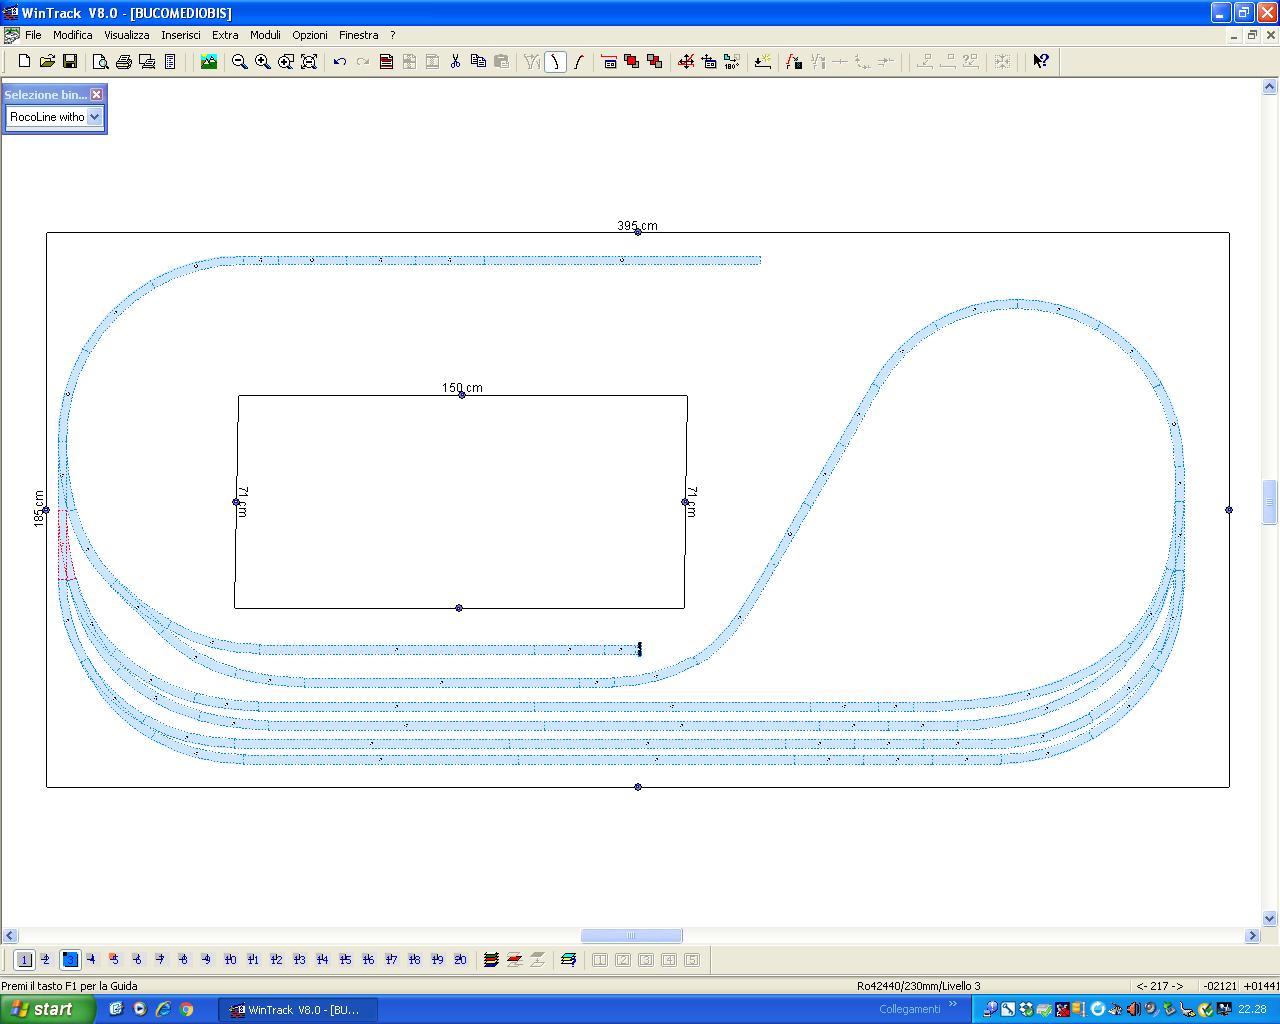The height and width of the screenshot is (1024, 1280).
Task: Open print preview
Action: pos(100,61)
